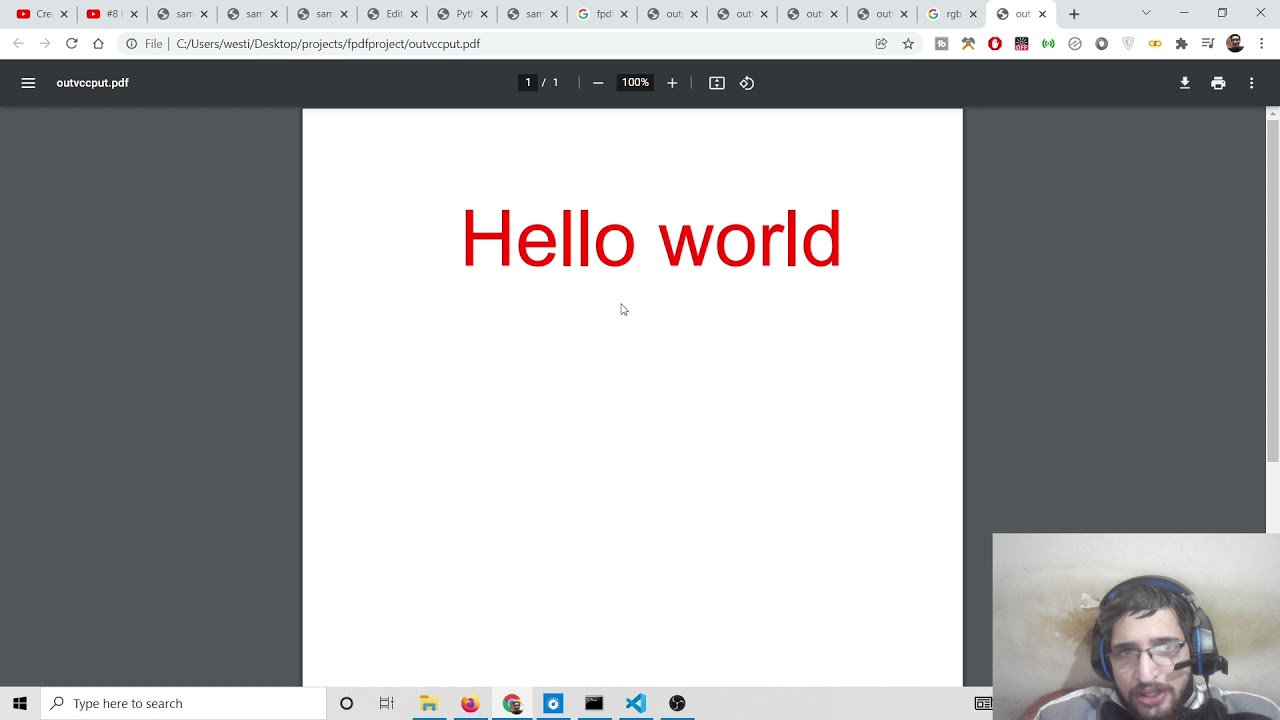Click the page number input field
Viewport: 1280px width, 720px height.
point(528,83)
